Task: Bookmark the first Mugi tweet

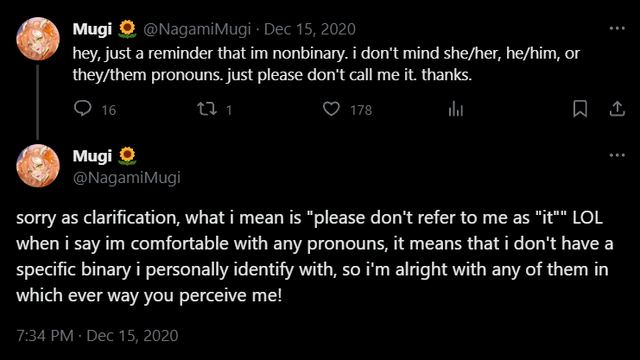Action: point(580,109)
